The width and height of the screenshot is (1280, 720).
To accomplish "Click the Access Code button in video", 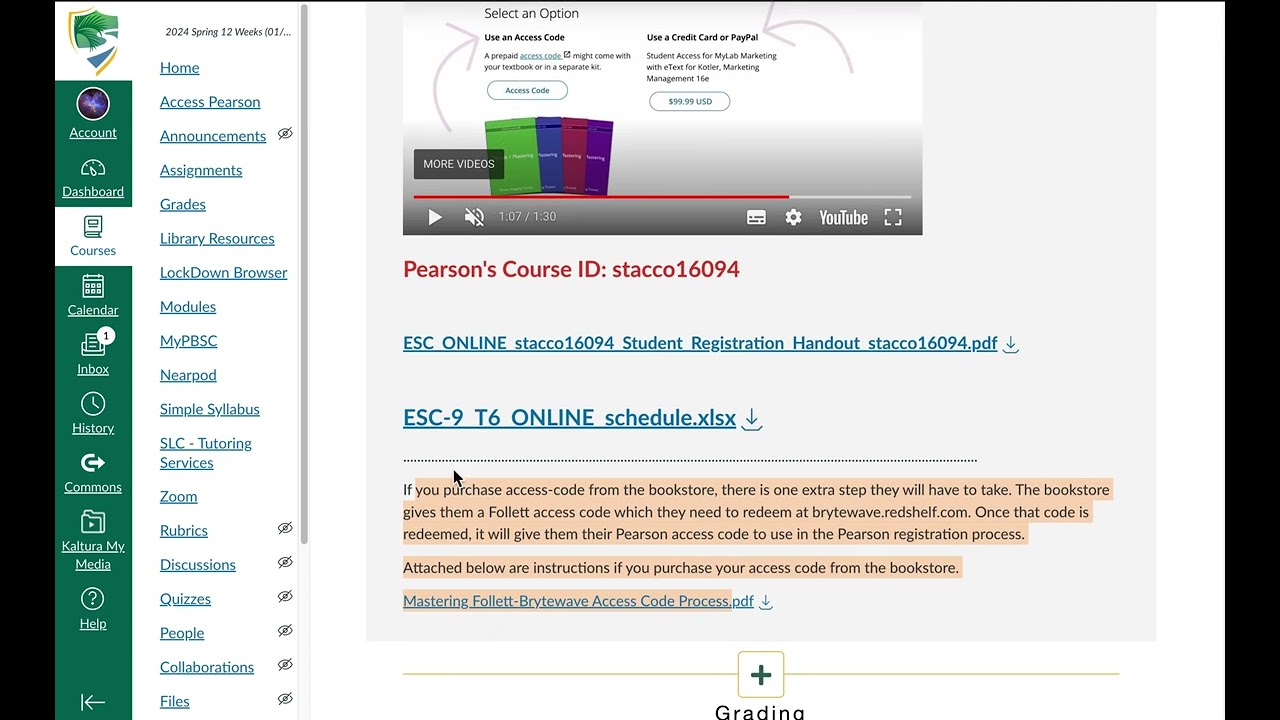I will (x=527, y=90).
